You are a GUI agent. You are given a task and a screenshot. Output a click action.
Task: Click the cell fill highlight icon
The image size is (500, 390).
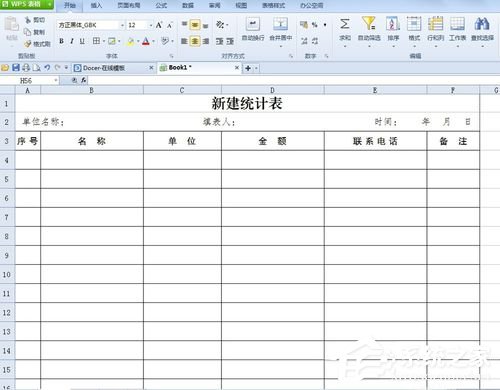pyautogui.click(x=130, y=41)
